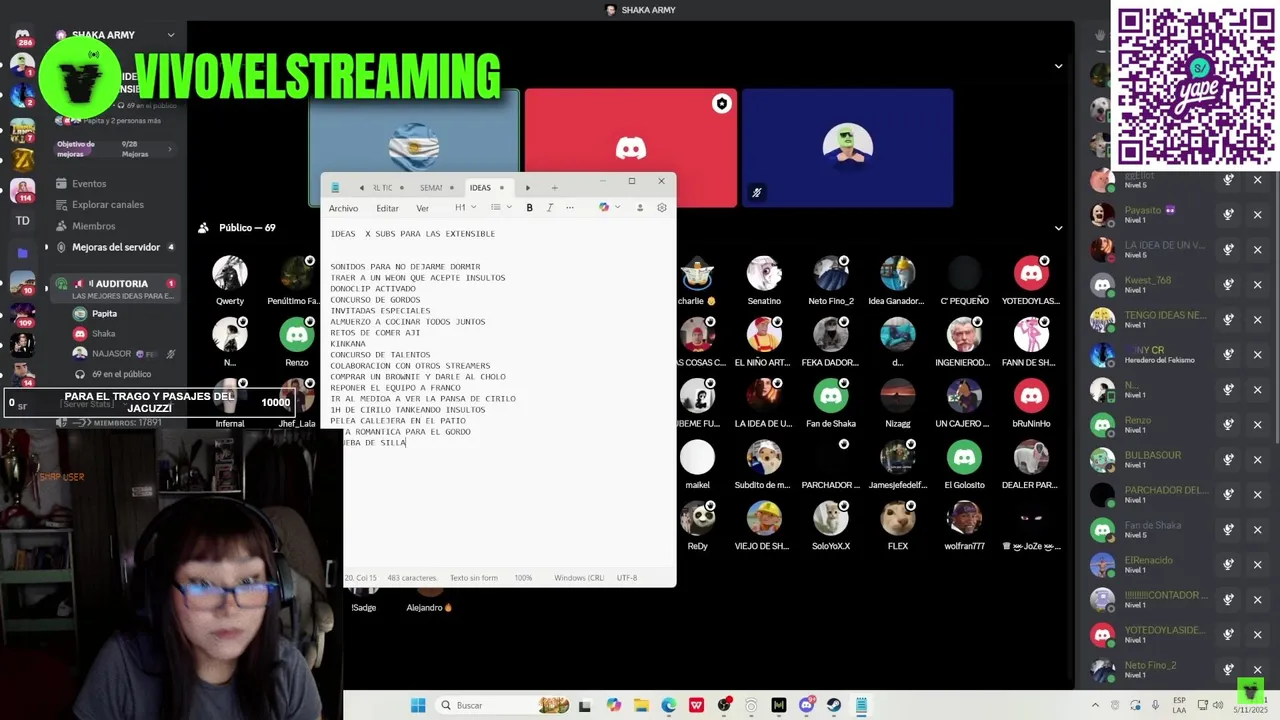
Task: Click the 100% zoom level in Notepad
Action: tap(523, 578)
